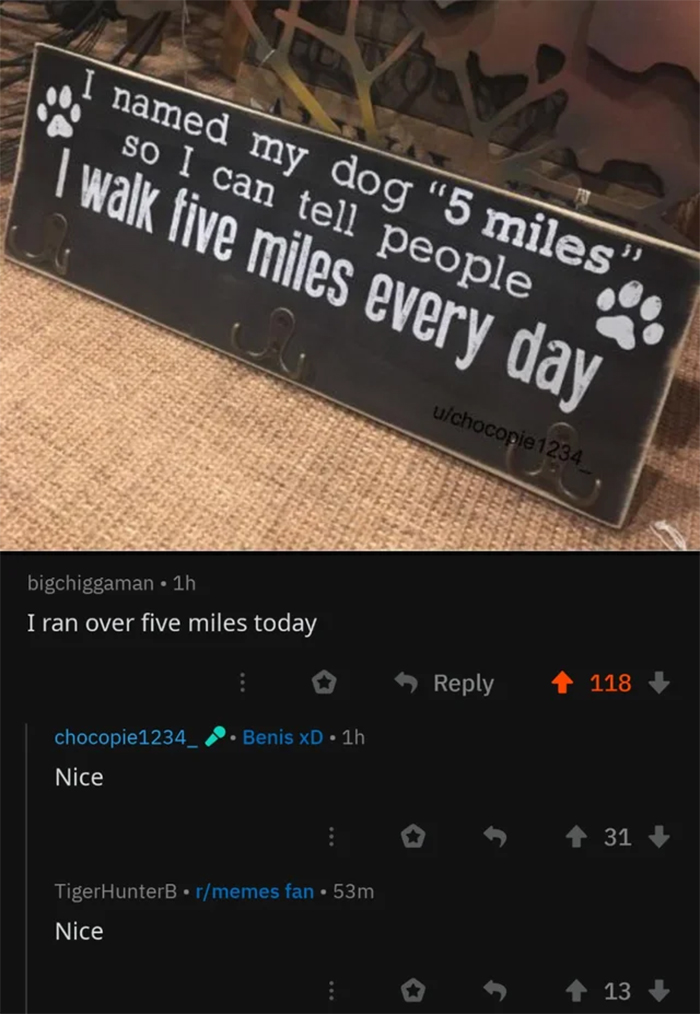The width and height of the screenshot is (700, 1014).
Task: Reply arrow on chocopie1234_'s comment
Action: pos(495,837)
